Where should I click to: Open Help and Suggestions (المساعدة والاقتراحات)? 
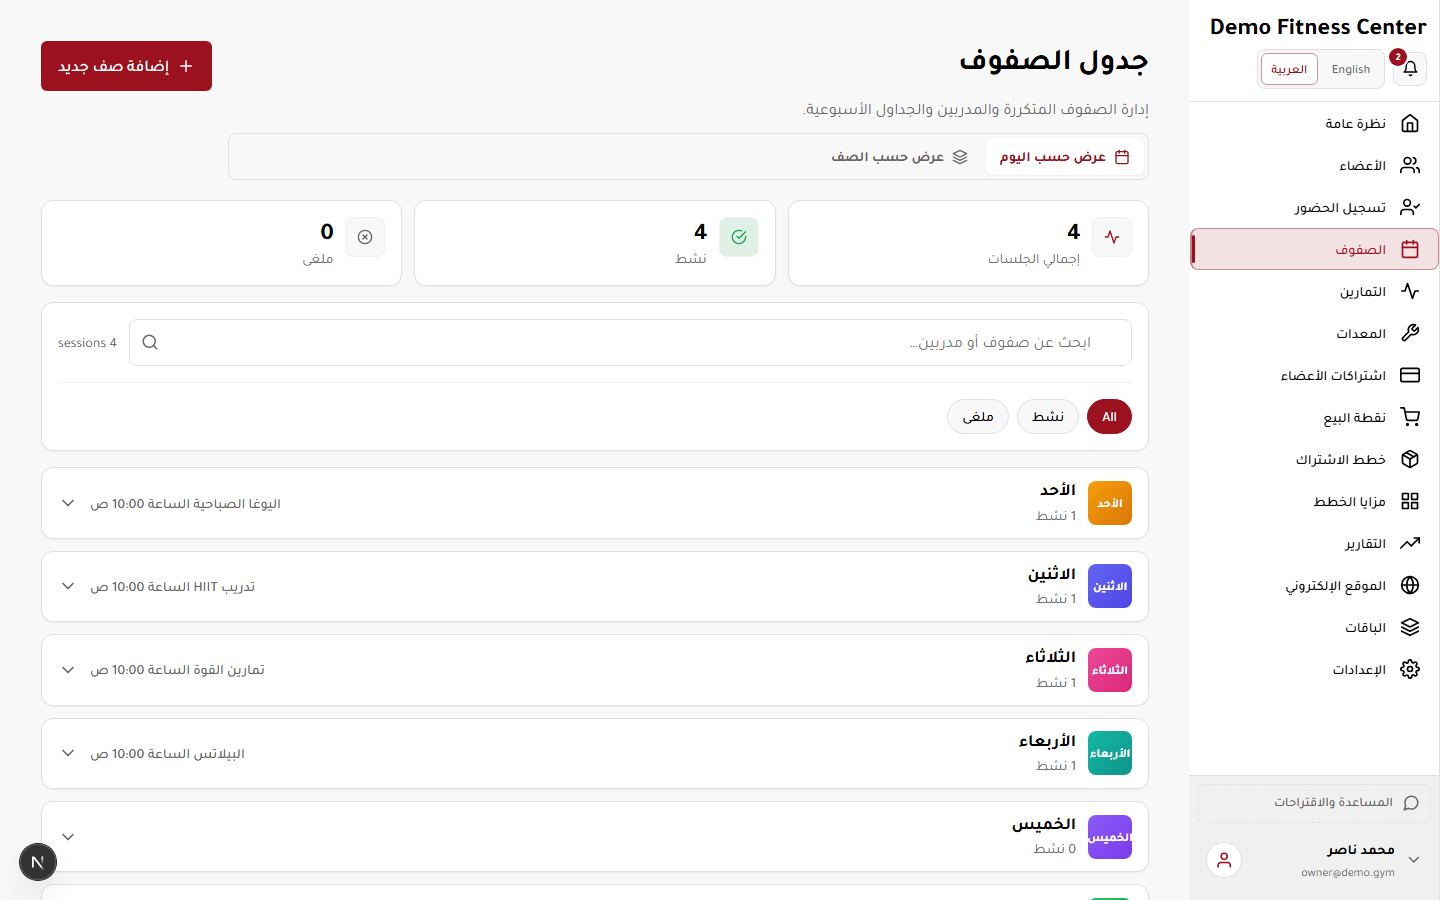[1314, 803]
